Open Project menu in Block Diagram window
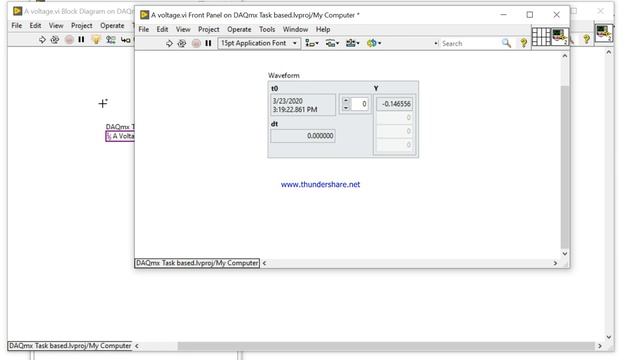640x360 pixels. point(82,25)
